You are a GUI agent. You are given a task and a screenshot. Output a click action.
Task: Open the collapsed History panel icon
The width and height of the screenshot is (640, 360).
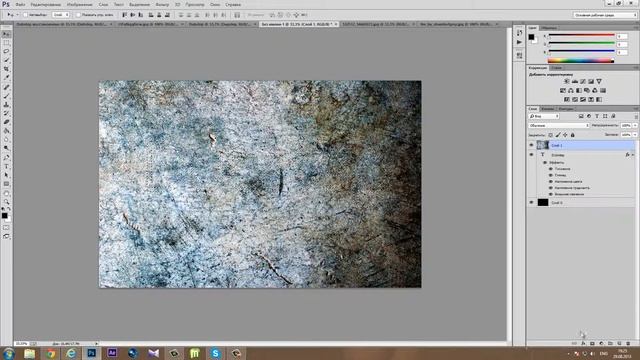pos(519,33)
